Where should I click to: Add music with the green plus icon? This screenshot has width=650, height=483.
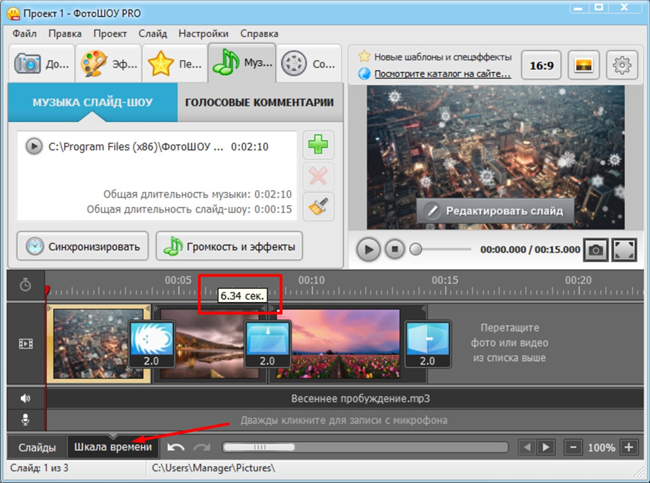coord(318,145)
